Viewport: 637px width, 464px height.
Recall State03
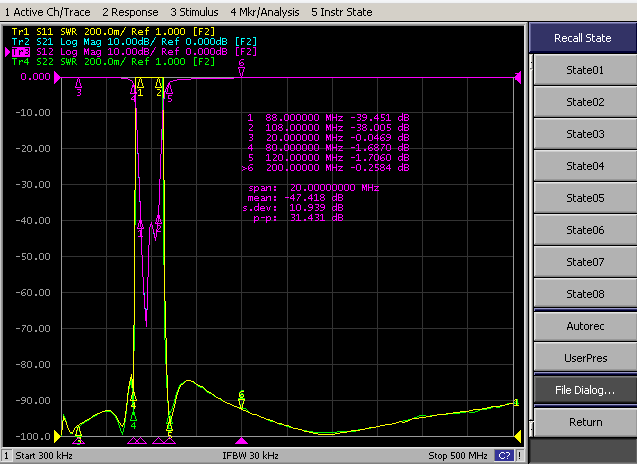[585, 134]
